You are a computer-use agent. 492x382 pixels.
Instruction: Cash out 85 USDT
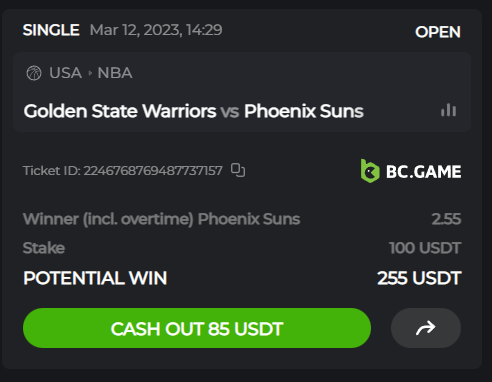click(x=197, y=328)
